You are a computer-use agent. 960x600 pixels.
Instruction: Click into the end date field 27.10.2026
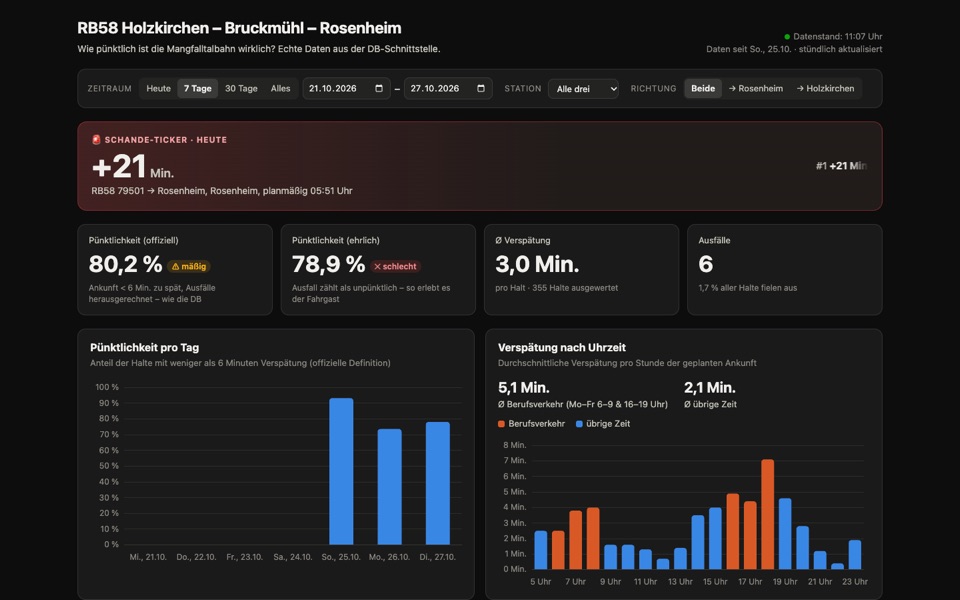pyautogui.click(x=448, y=88)
